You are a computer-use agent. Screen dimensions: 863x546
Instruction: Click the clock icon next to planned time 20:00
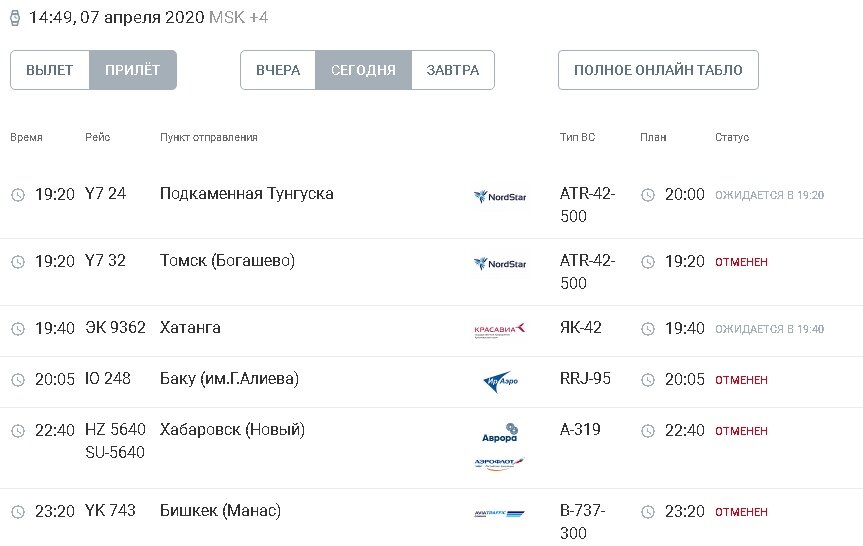[648, 195]
